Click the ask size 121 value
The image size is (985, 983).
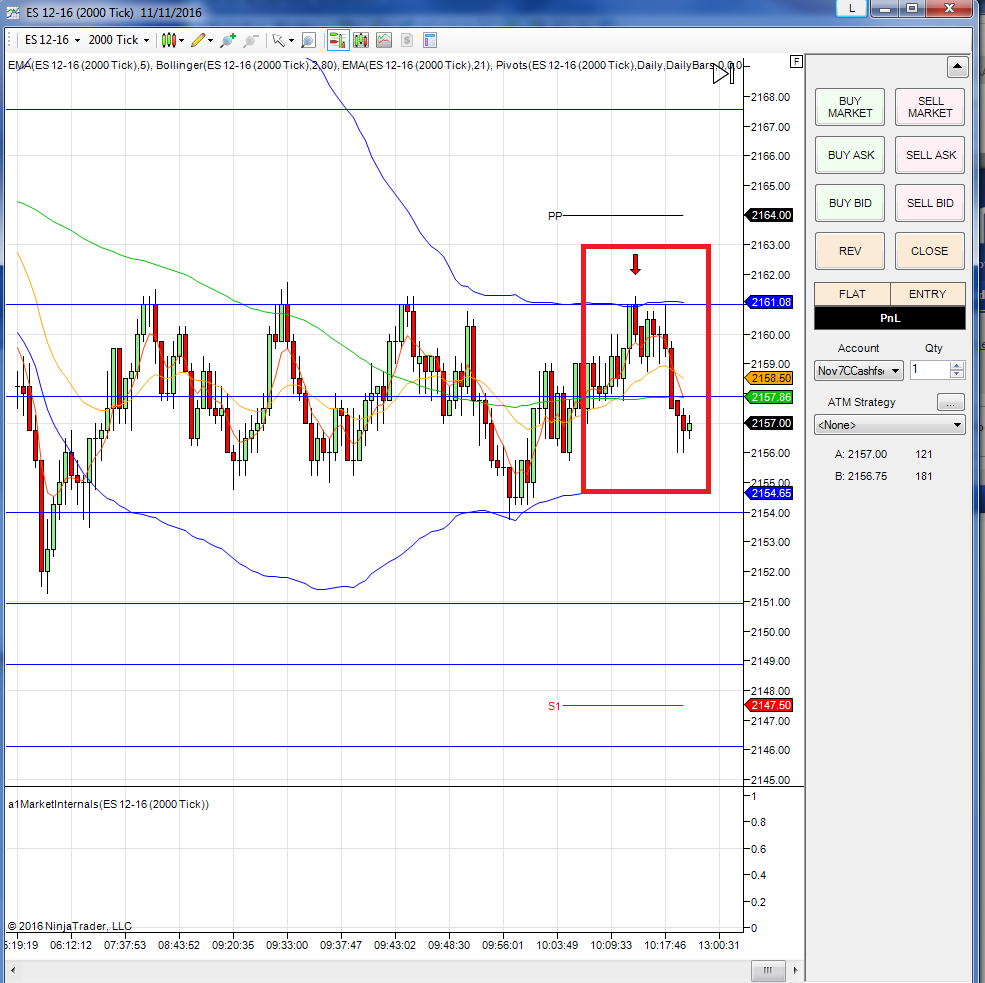923,454
